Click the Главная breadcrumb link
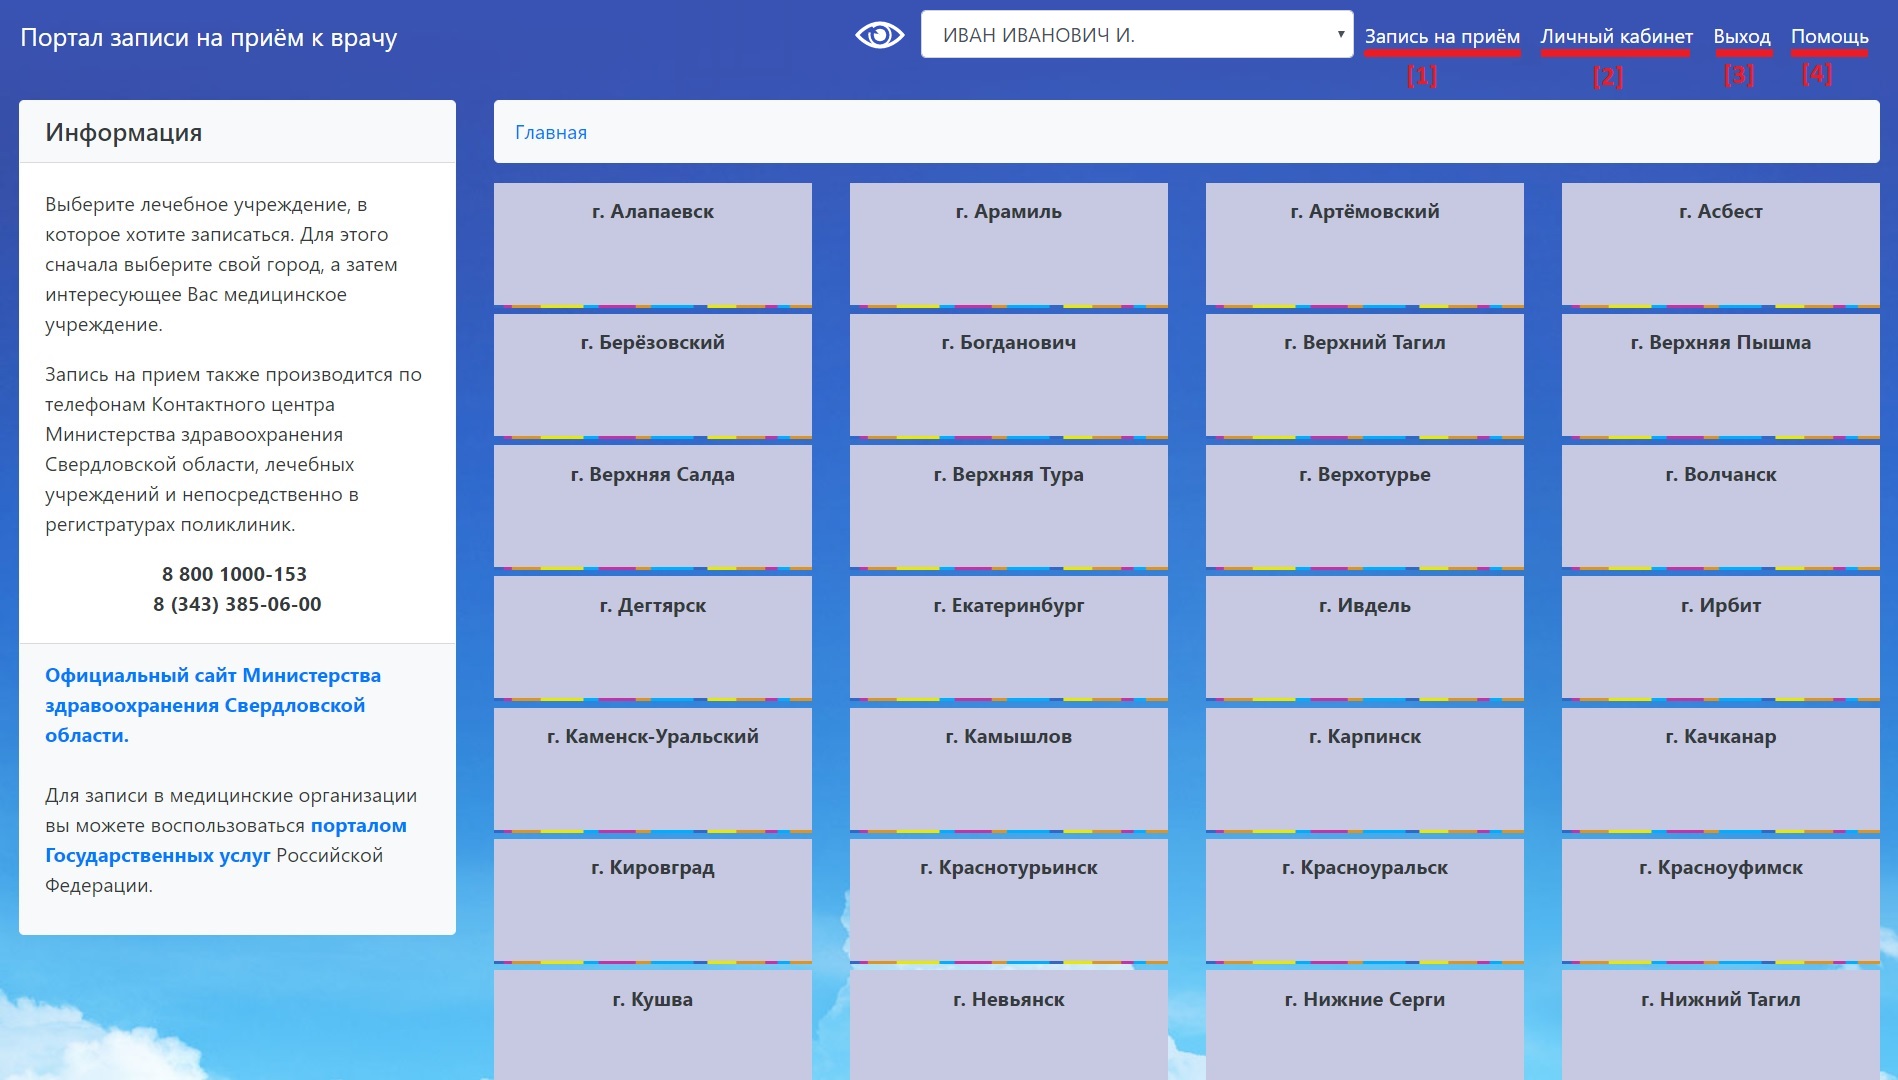 point(551,133)
